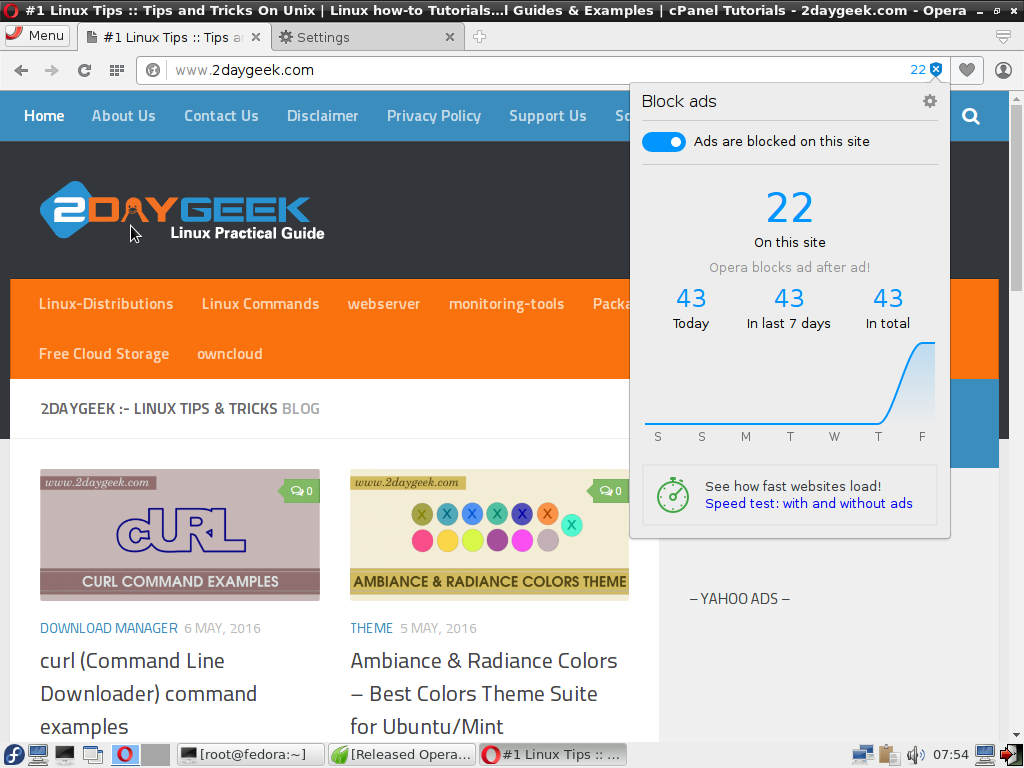Open the Fedora application menu

(x=13, y=755)
